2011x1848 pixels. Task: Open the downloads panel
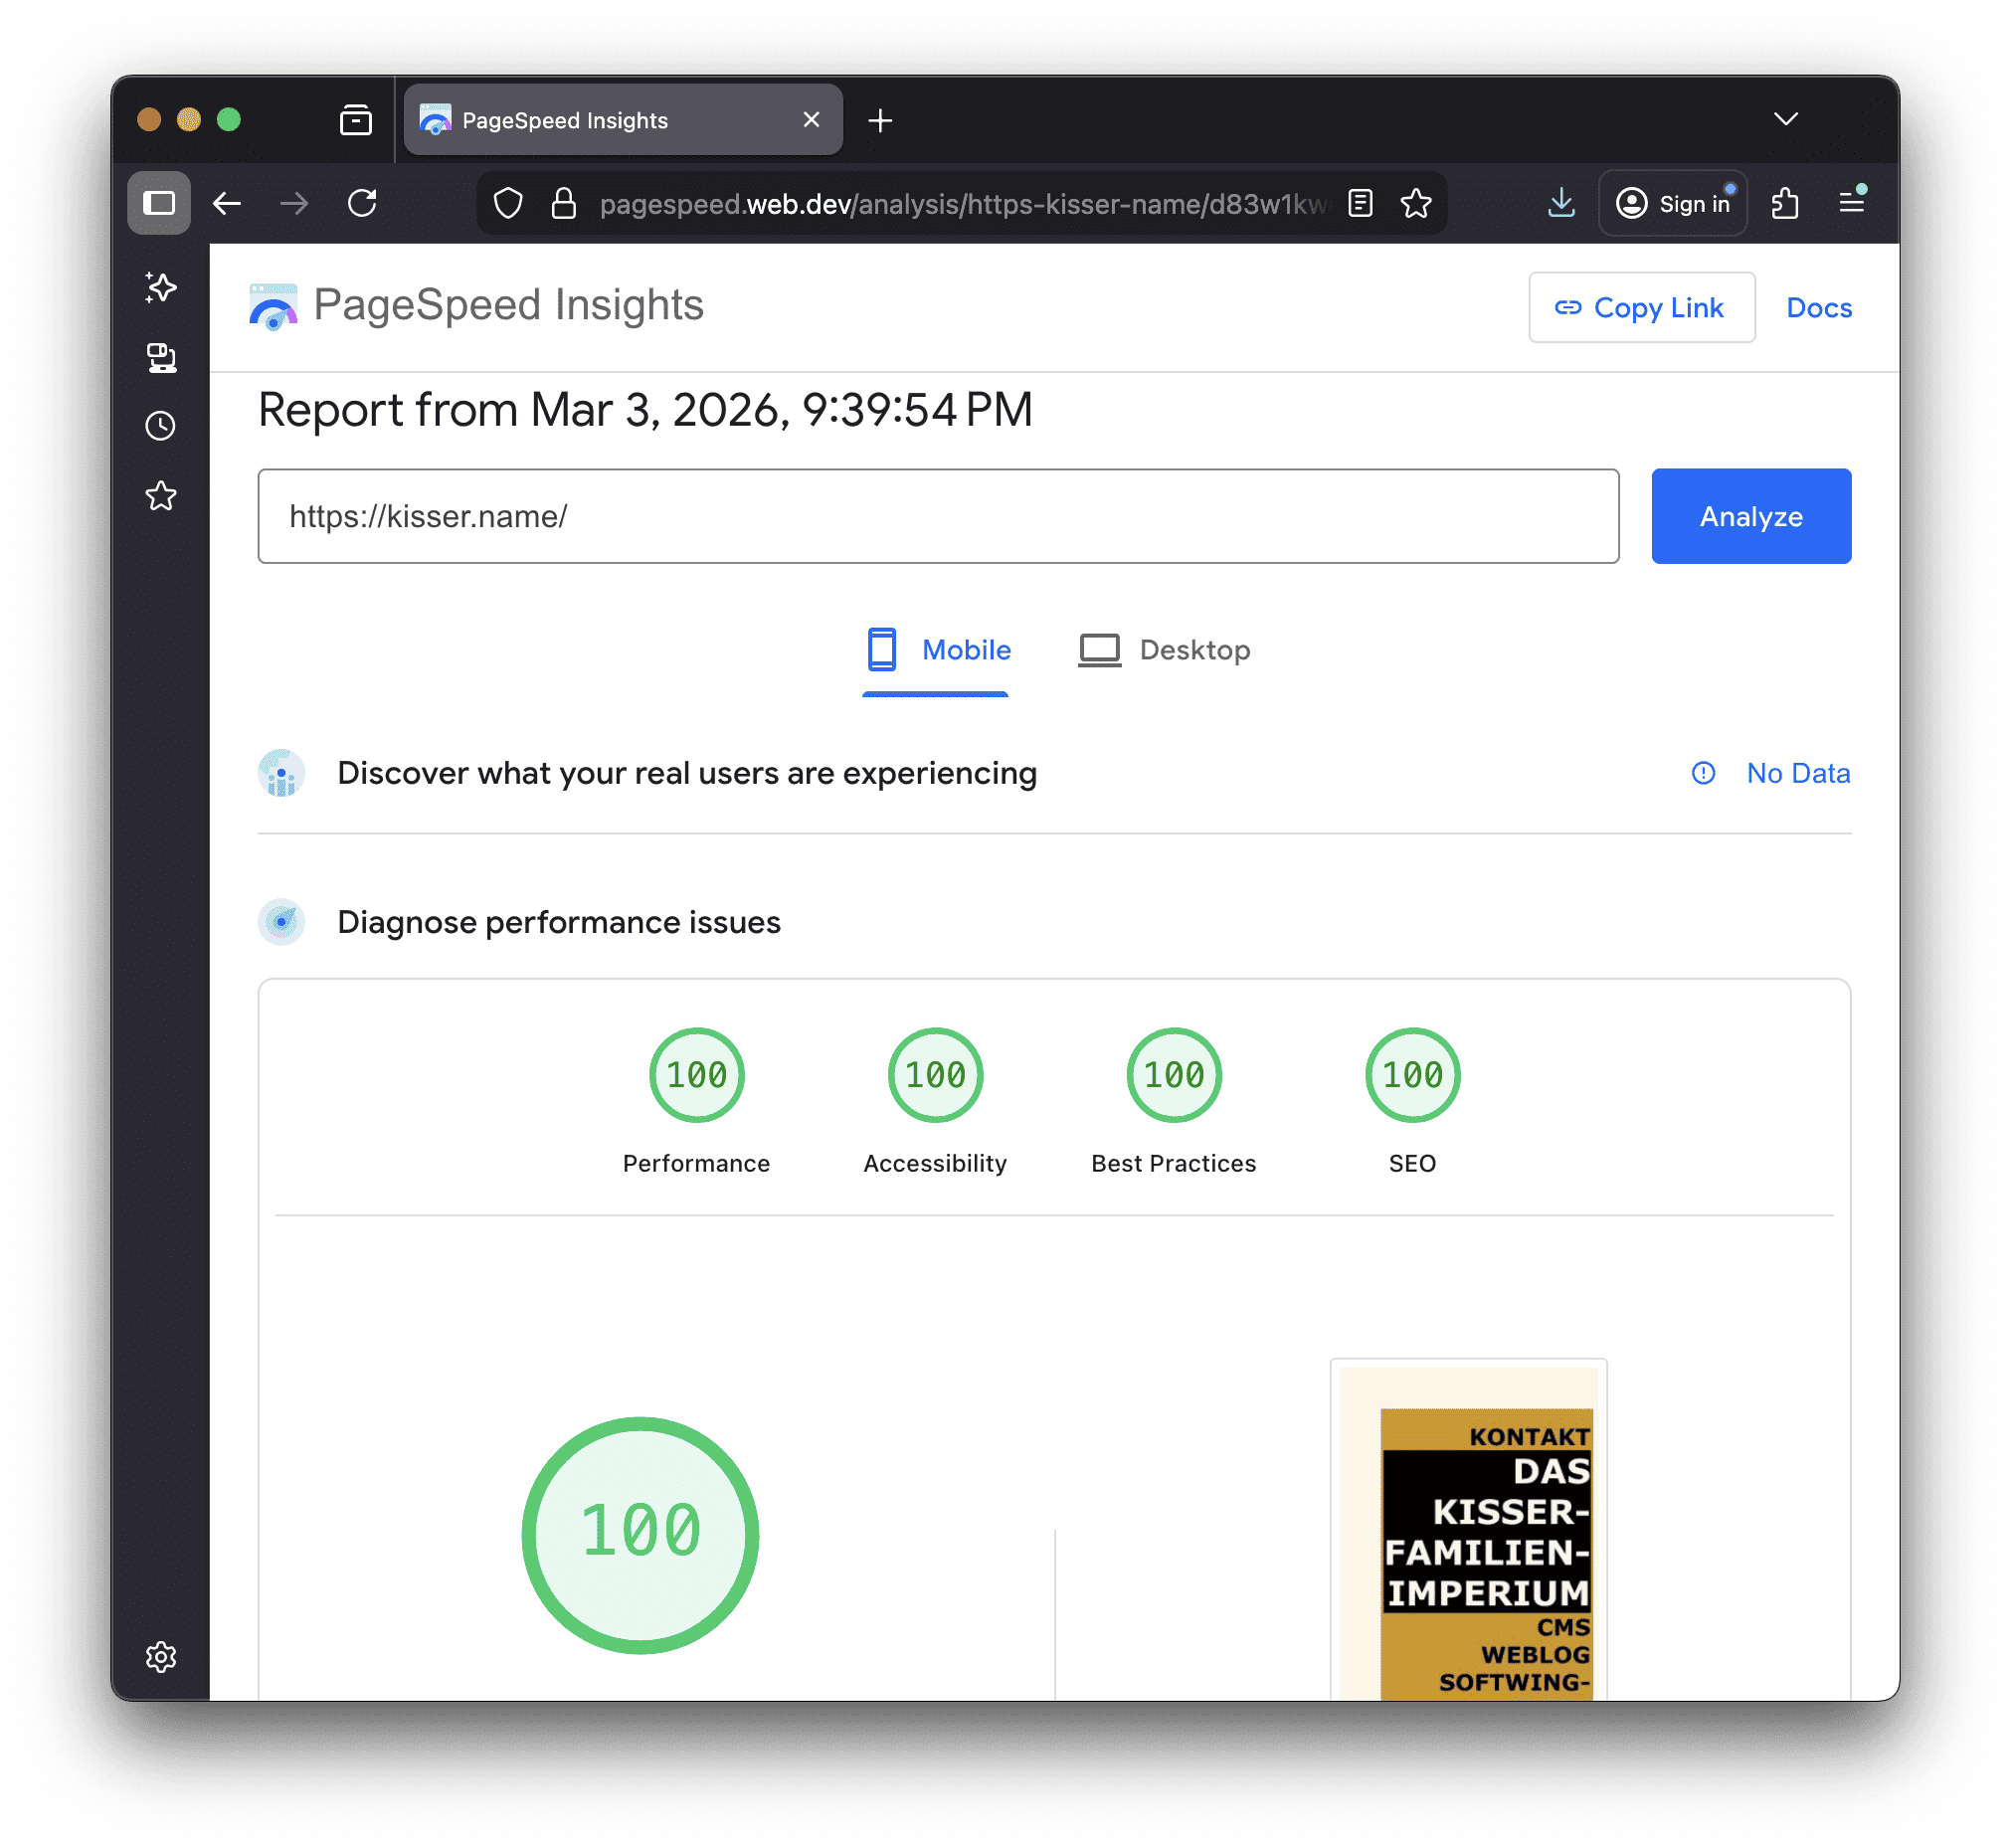(x=1562, y=203)
